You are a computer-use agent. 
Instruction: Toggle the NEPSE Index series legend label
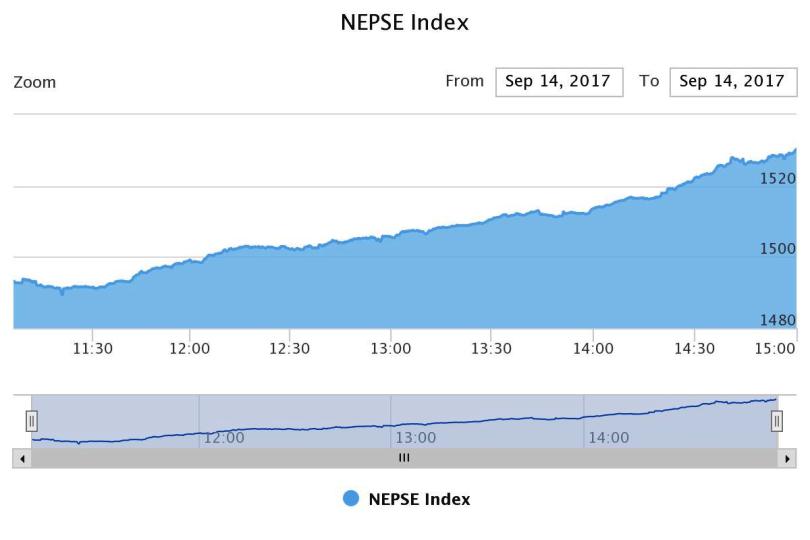coord(419,499)
